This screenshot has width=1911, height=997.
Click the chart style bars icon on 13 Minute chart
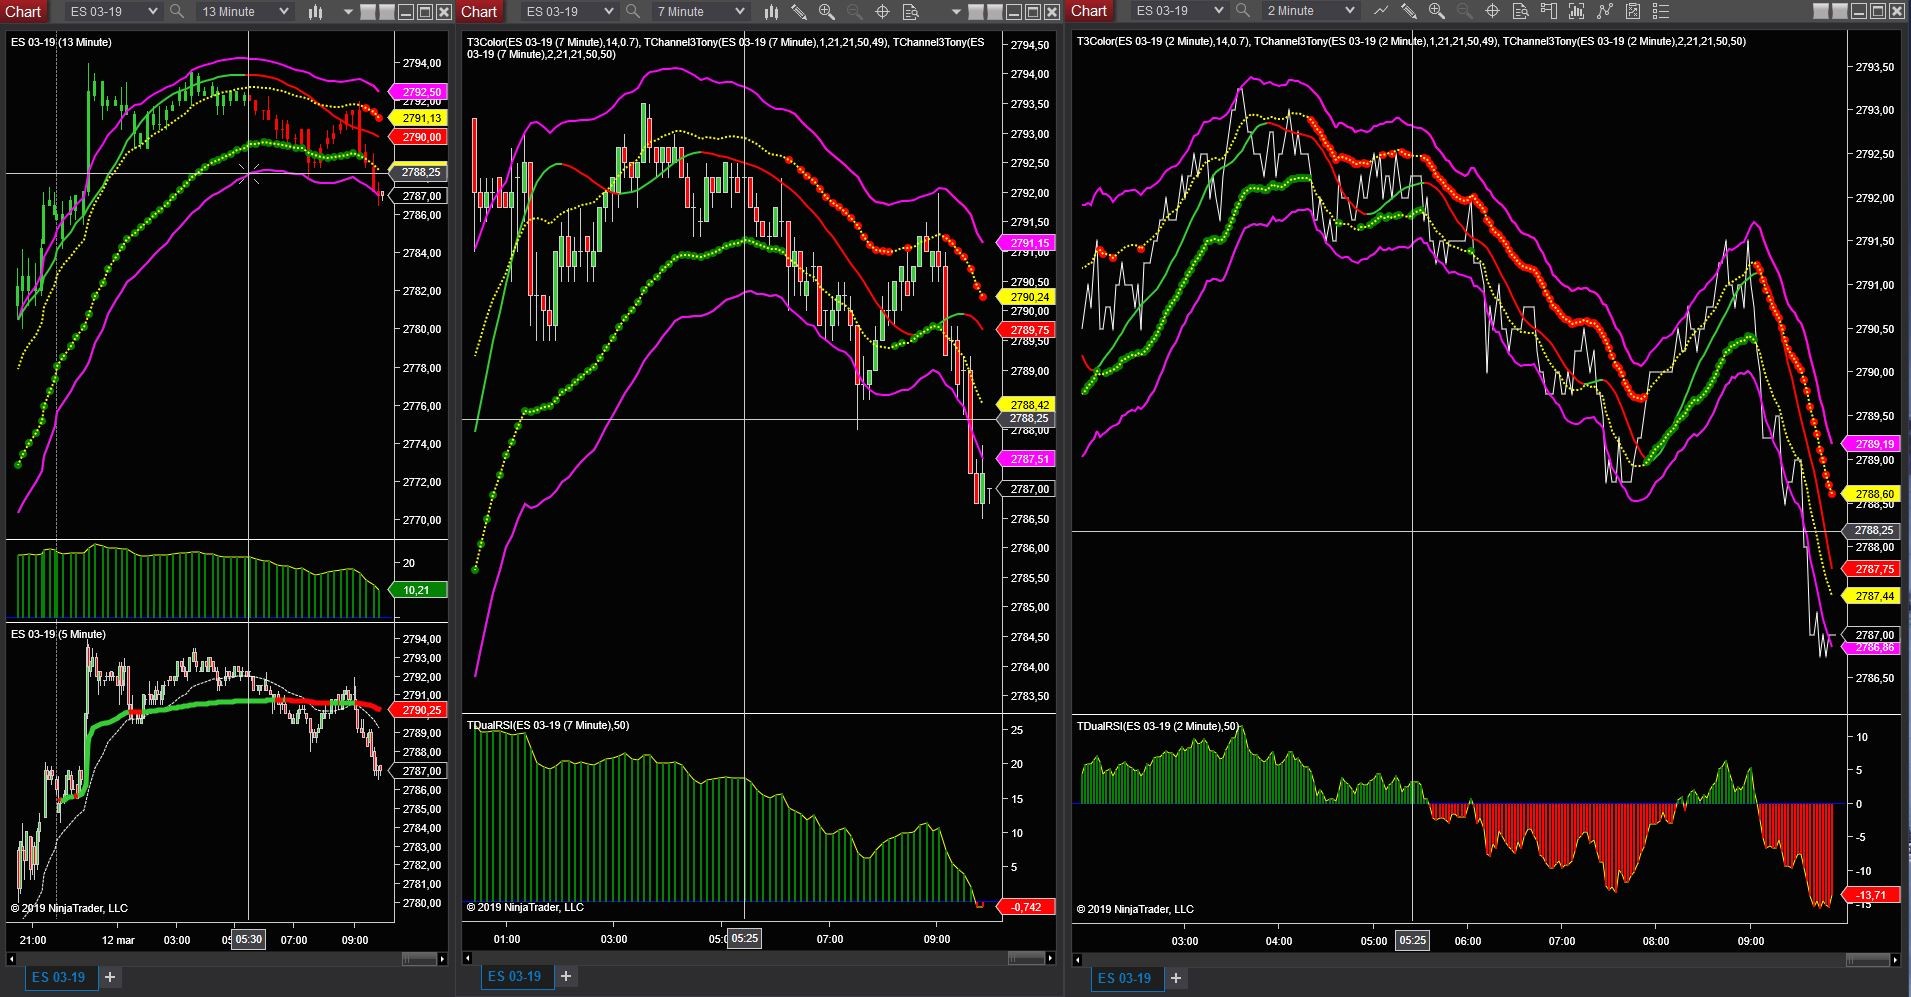pos(315,11)
